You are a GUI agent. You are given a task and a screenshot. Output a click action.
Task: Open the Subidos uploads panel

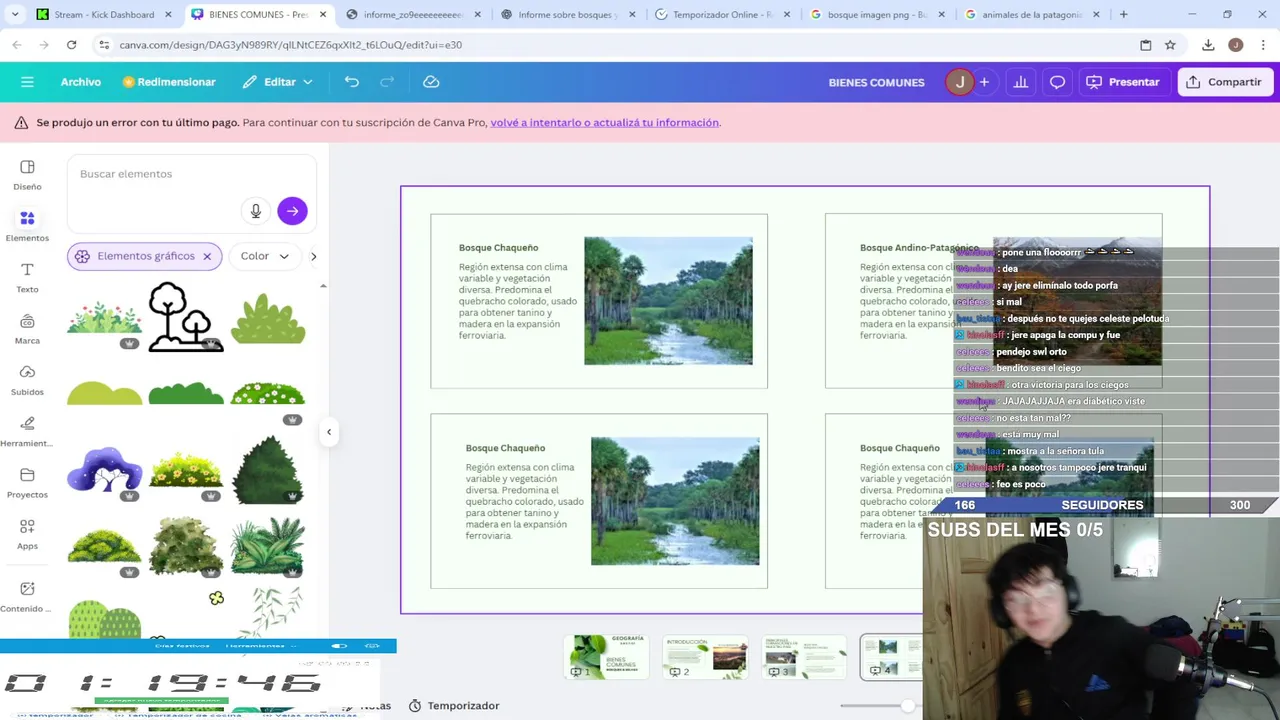pos(27,379)
